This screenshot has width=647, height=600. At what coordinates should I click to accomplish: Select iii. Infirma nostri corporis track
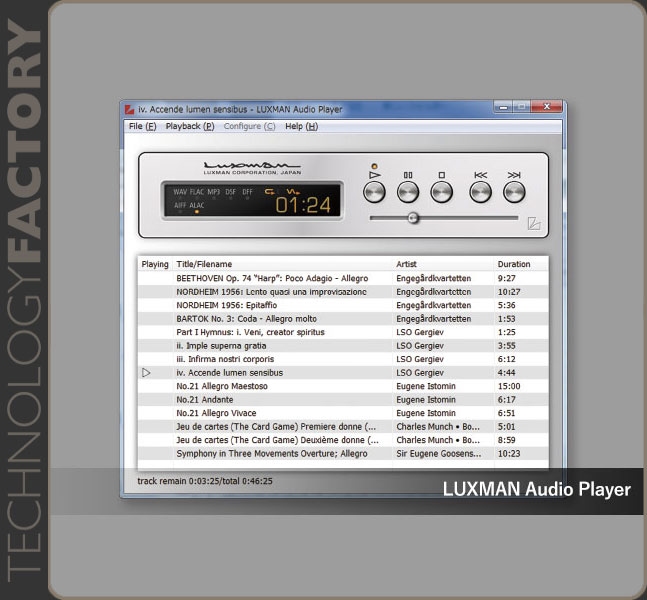tap(343, 359)
